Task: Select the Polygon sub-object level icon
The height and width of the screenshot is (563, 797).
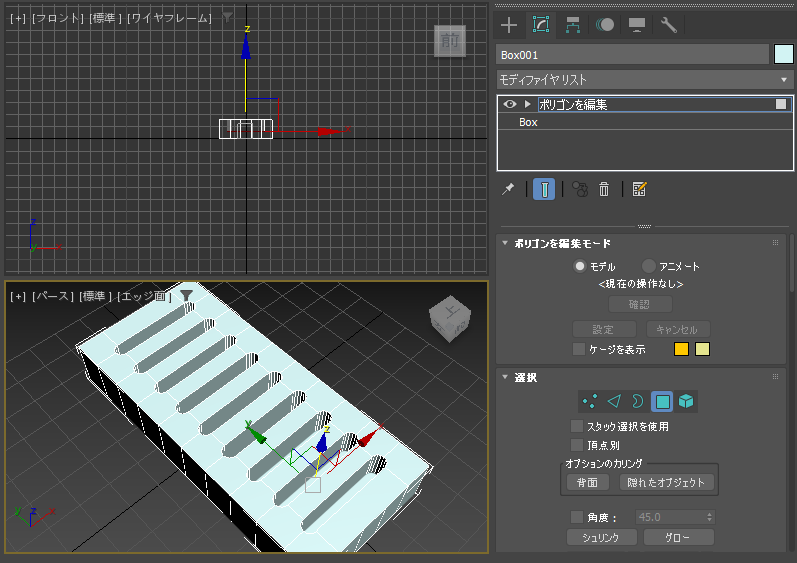Action: pos(662,401)
